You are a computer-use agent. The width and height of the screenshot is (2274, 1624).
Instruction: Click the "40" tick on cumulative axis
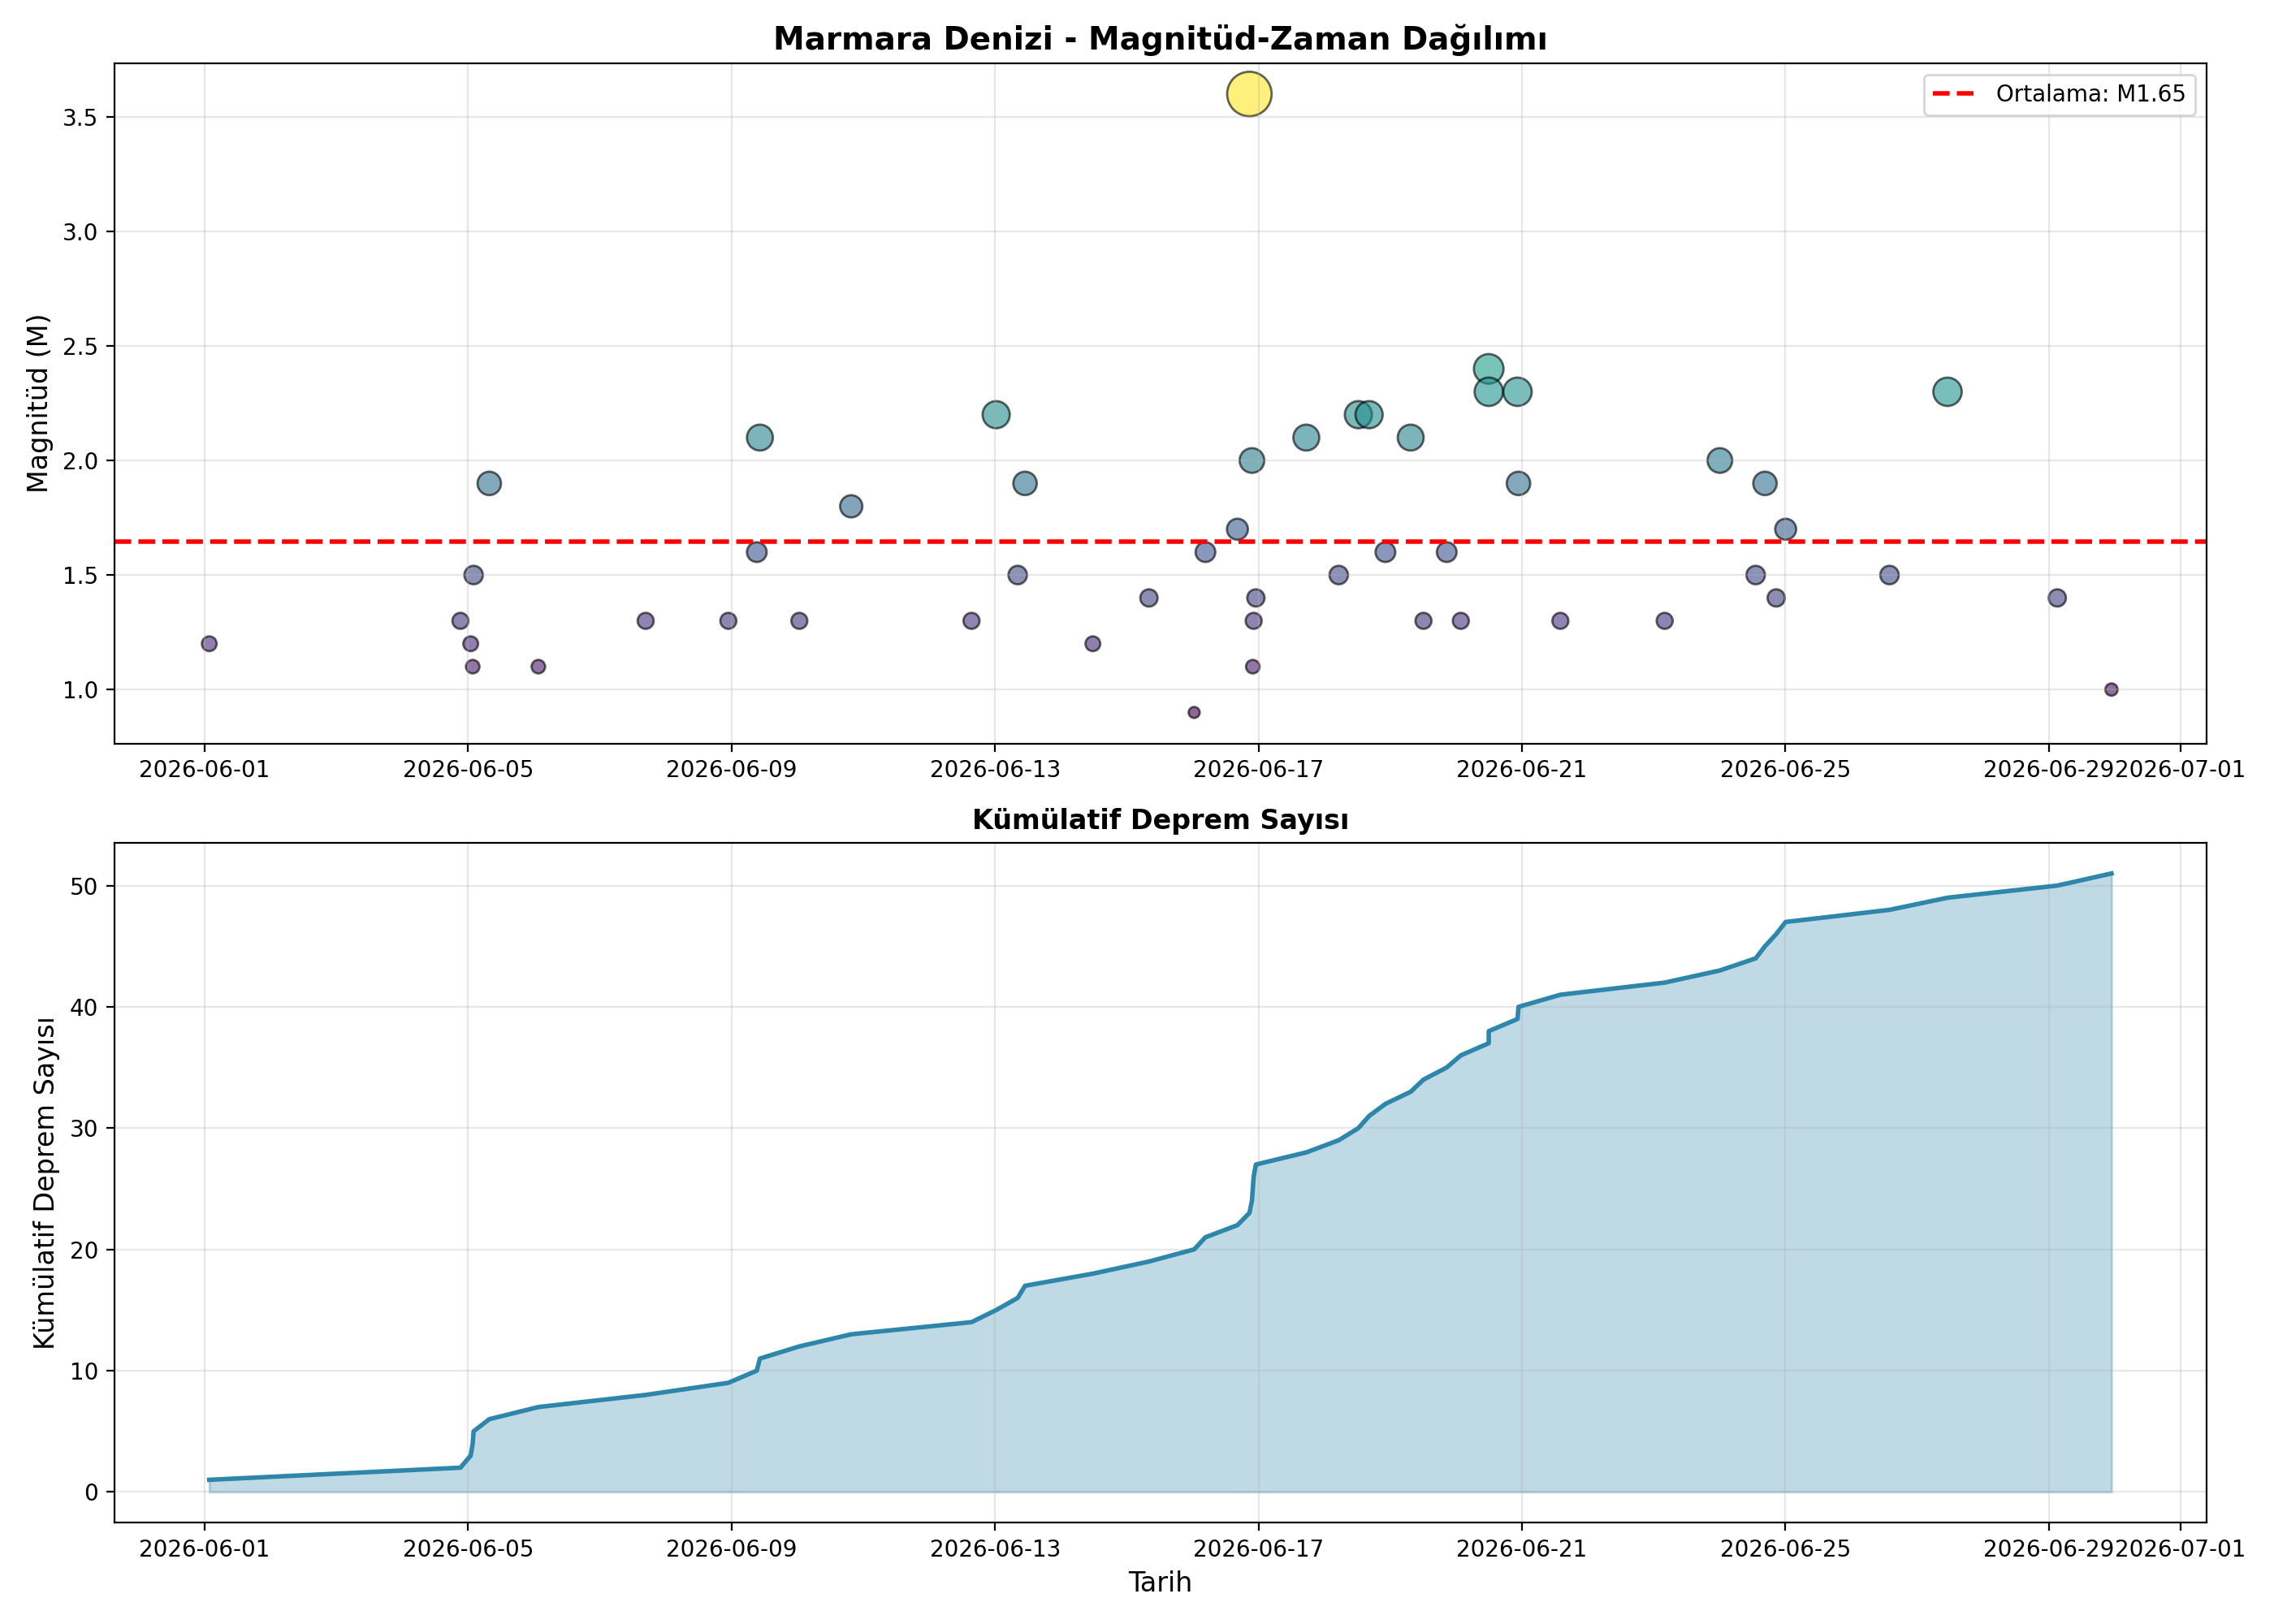click(85, 1008)
